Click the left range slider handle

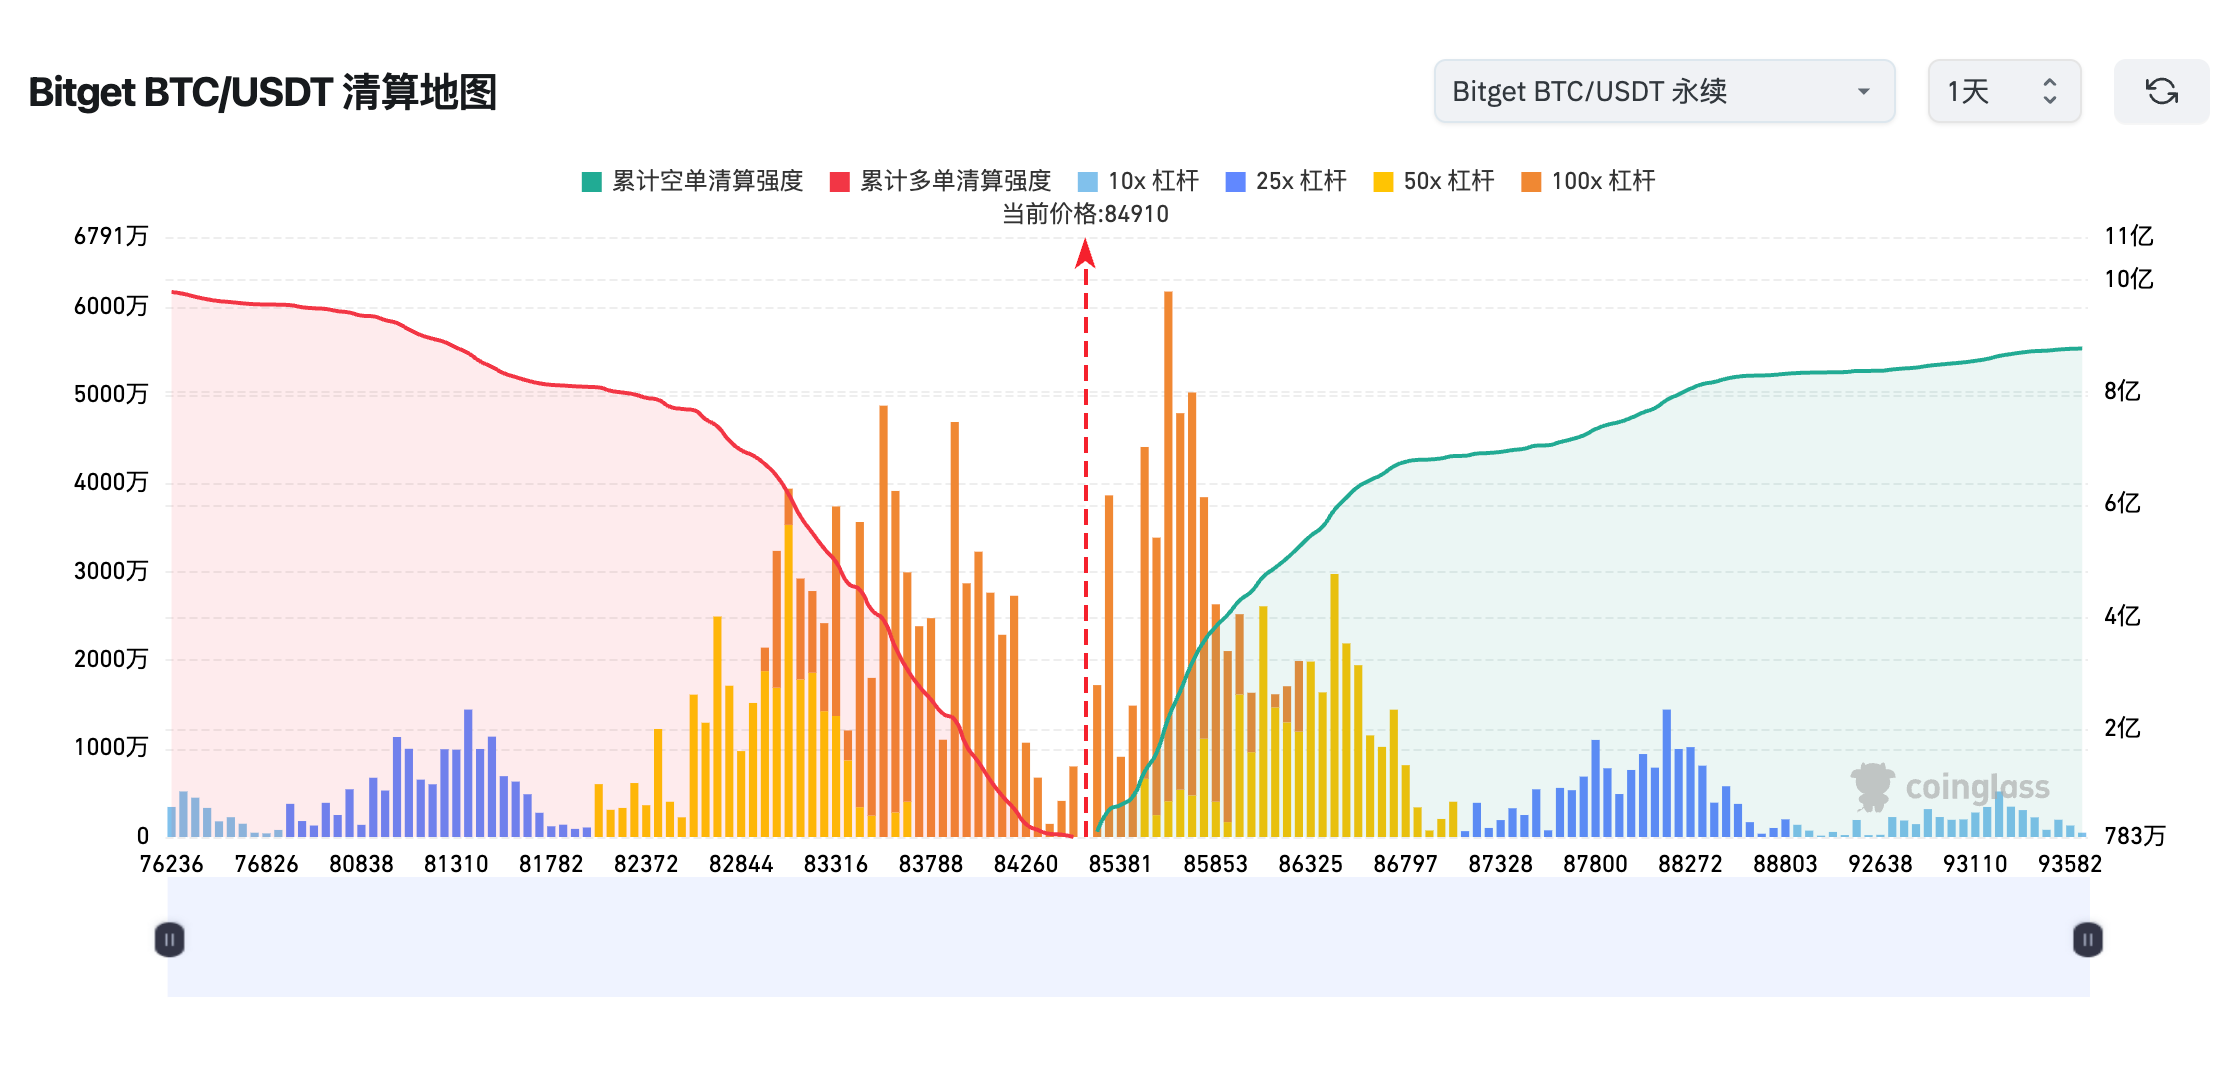[169, 939]
